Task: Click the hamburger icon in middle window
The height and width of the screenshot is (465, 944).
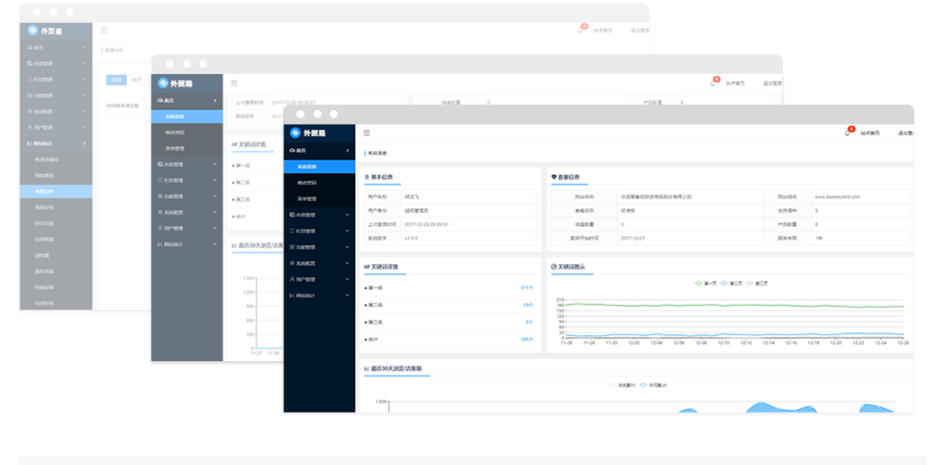Action: [234, 83]
